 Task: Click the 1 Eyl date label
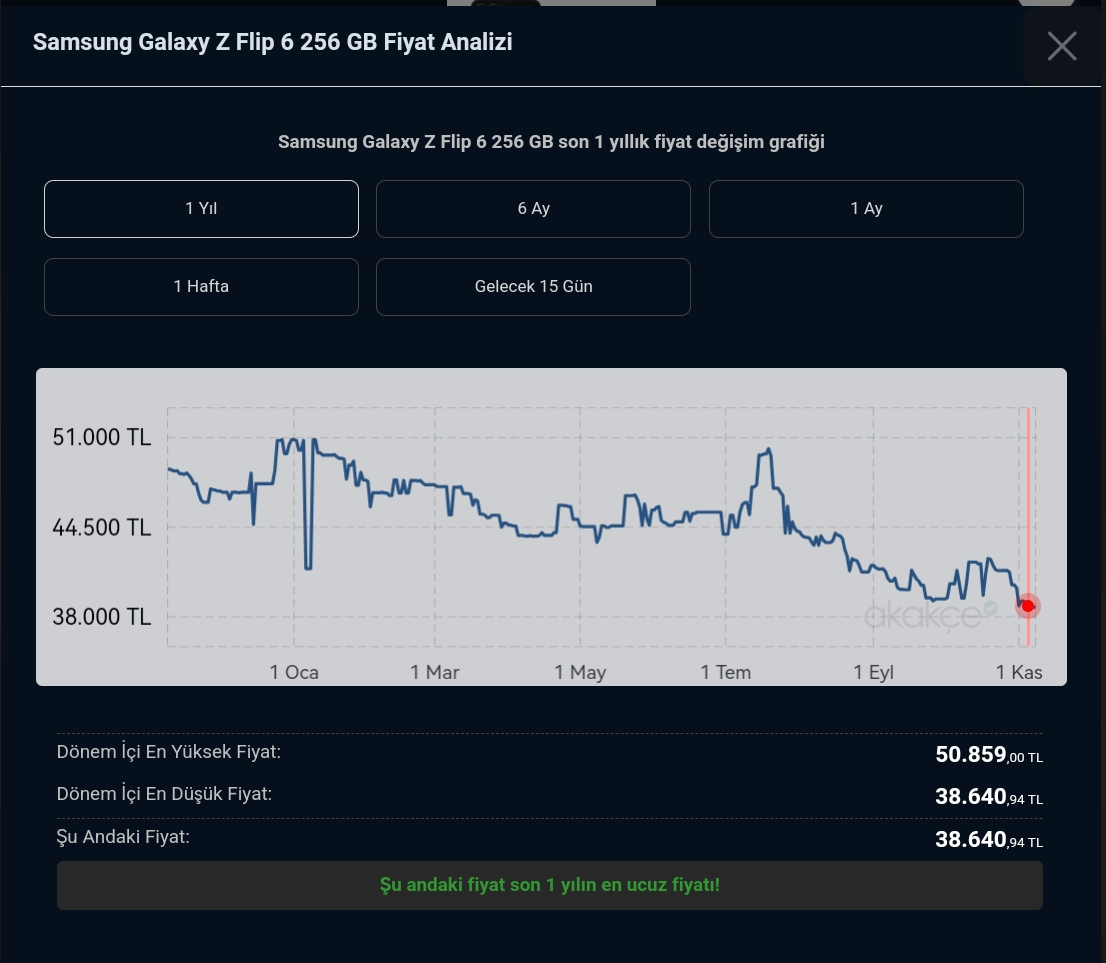tap(873, 672)
